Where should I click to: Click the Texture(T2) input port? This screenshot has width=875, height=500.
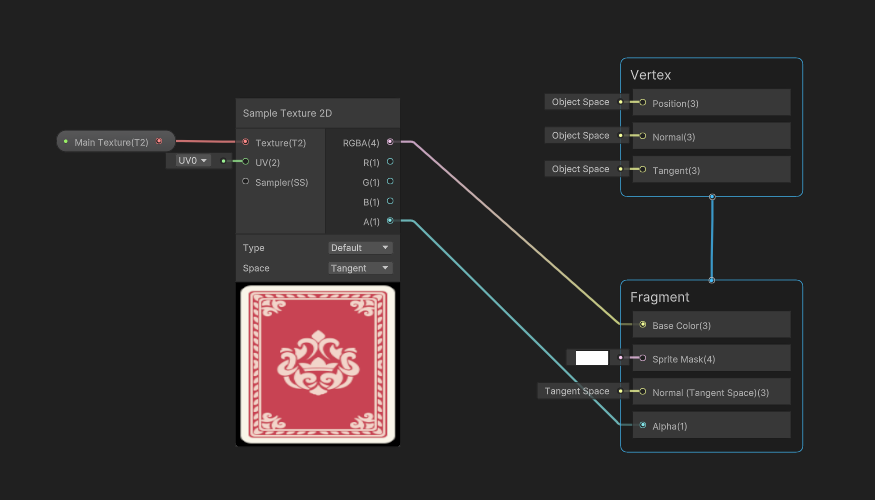246,142
